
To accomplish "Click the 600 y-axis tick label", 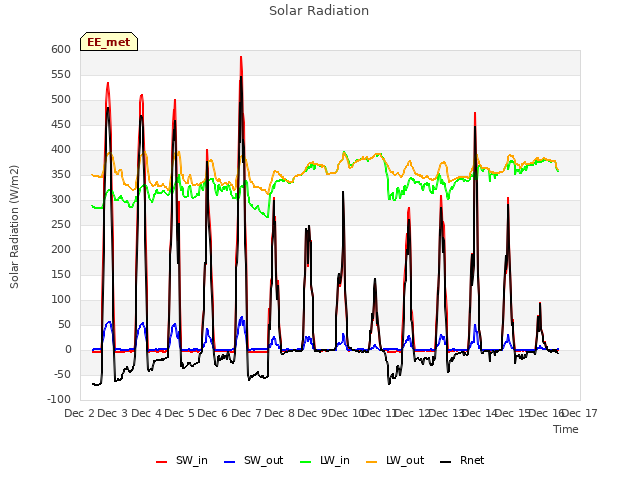I will pos(61,49).
